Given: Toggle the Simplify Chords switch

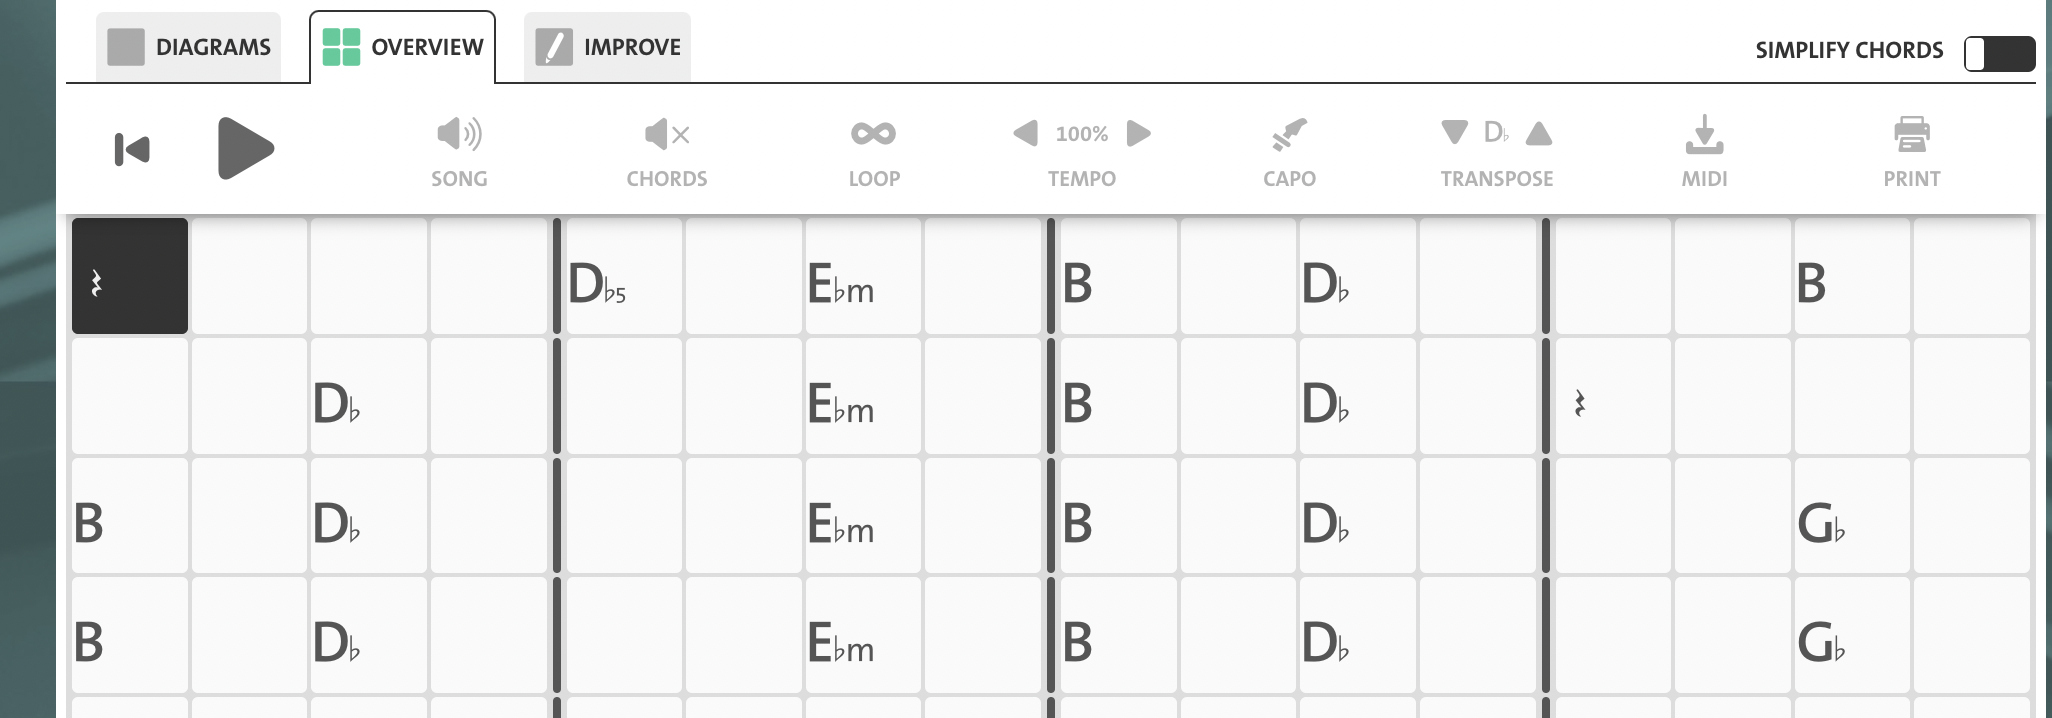Looking at the screenshot, I should (x=1999, y=54).
